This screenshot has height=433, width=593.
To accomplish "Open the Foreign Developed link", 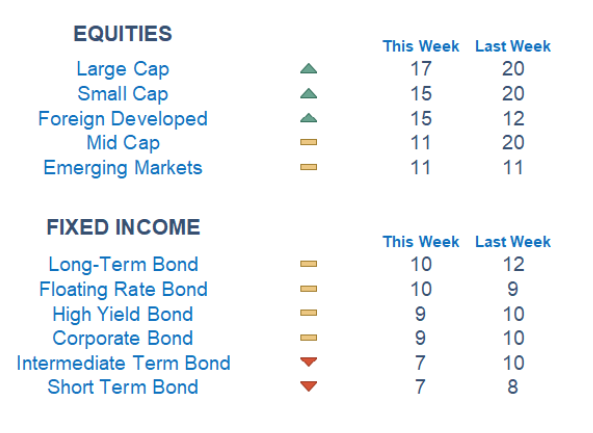I will pos(123,119).
